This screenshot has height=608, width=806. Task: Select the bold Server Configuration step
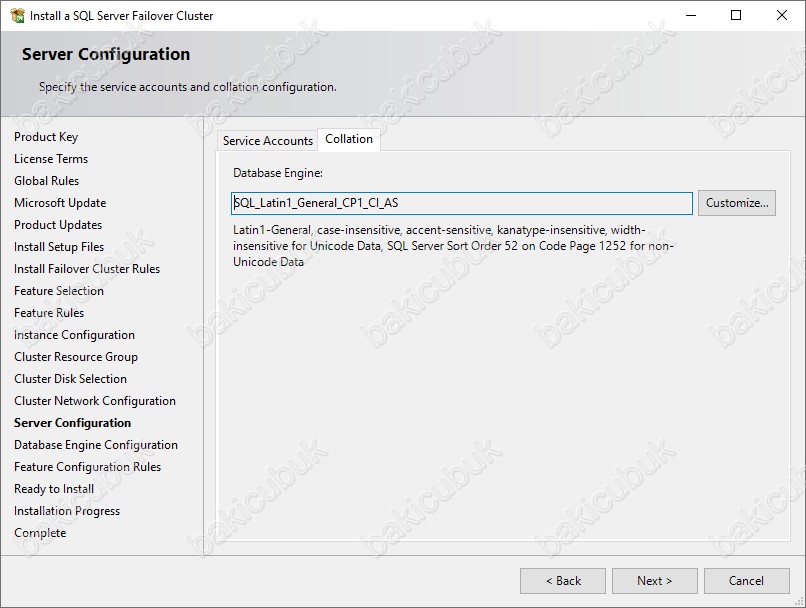click(72, 423)
